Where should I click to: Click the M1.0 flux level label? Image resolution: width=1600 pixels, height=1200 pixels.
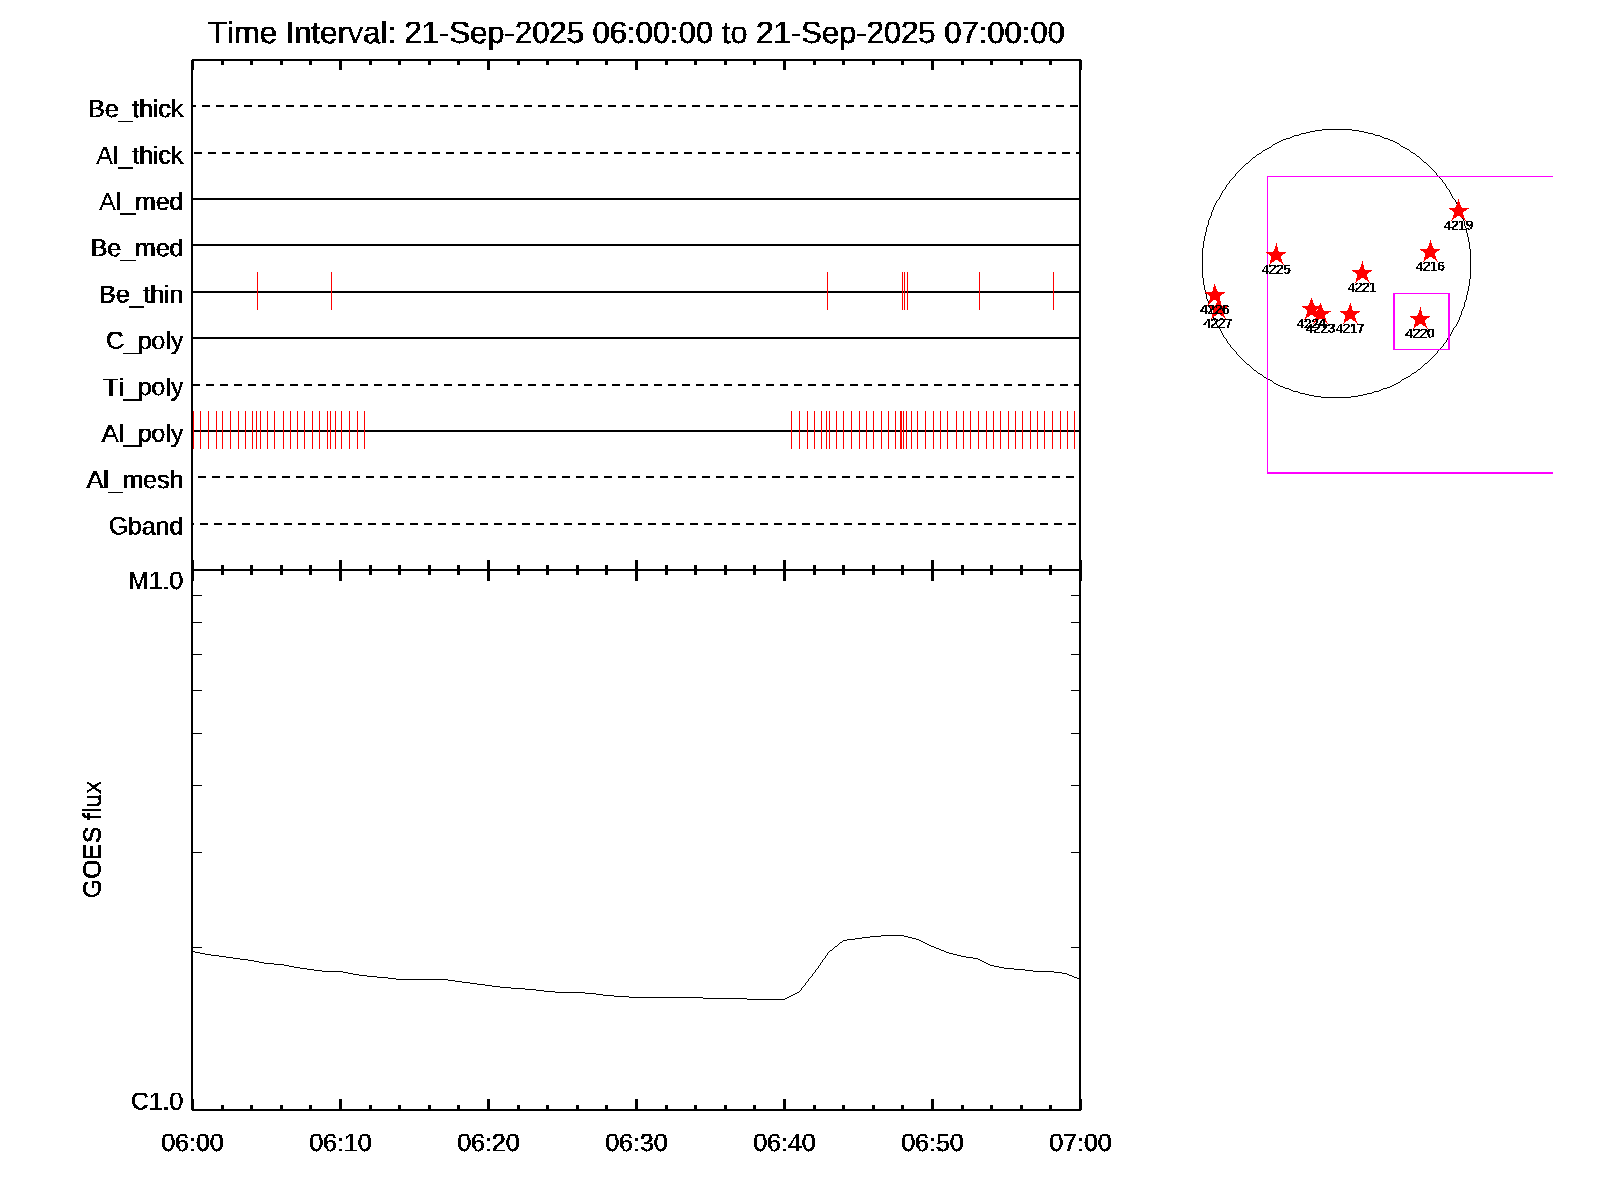tap(156, 581)
